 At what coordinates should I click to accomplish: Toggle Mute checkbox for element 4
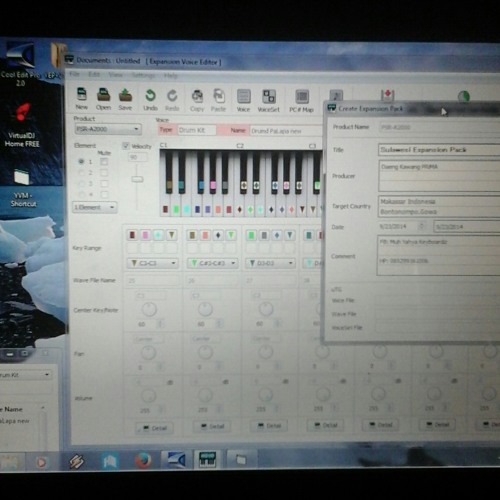click(x=104, y=194)
